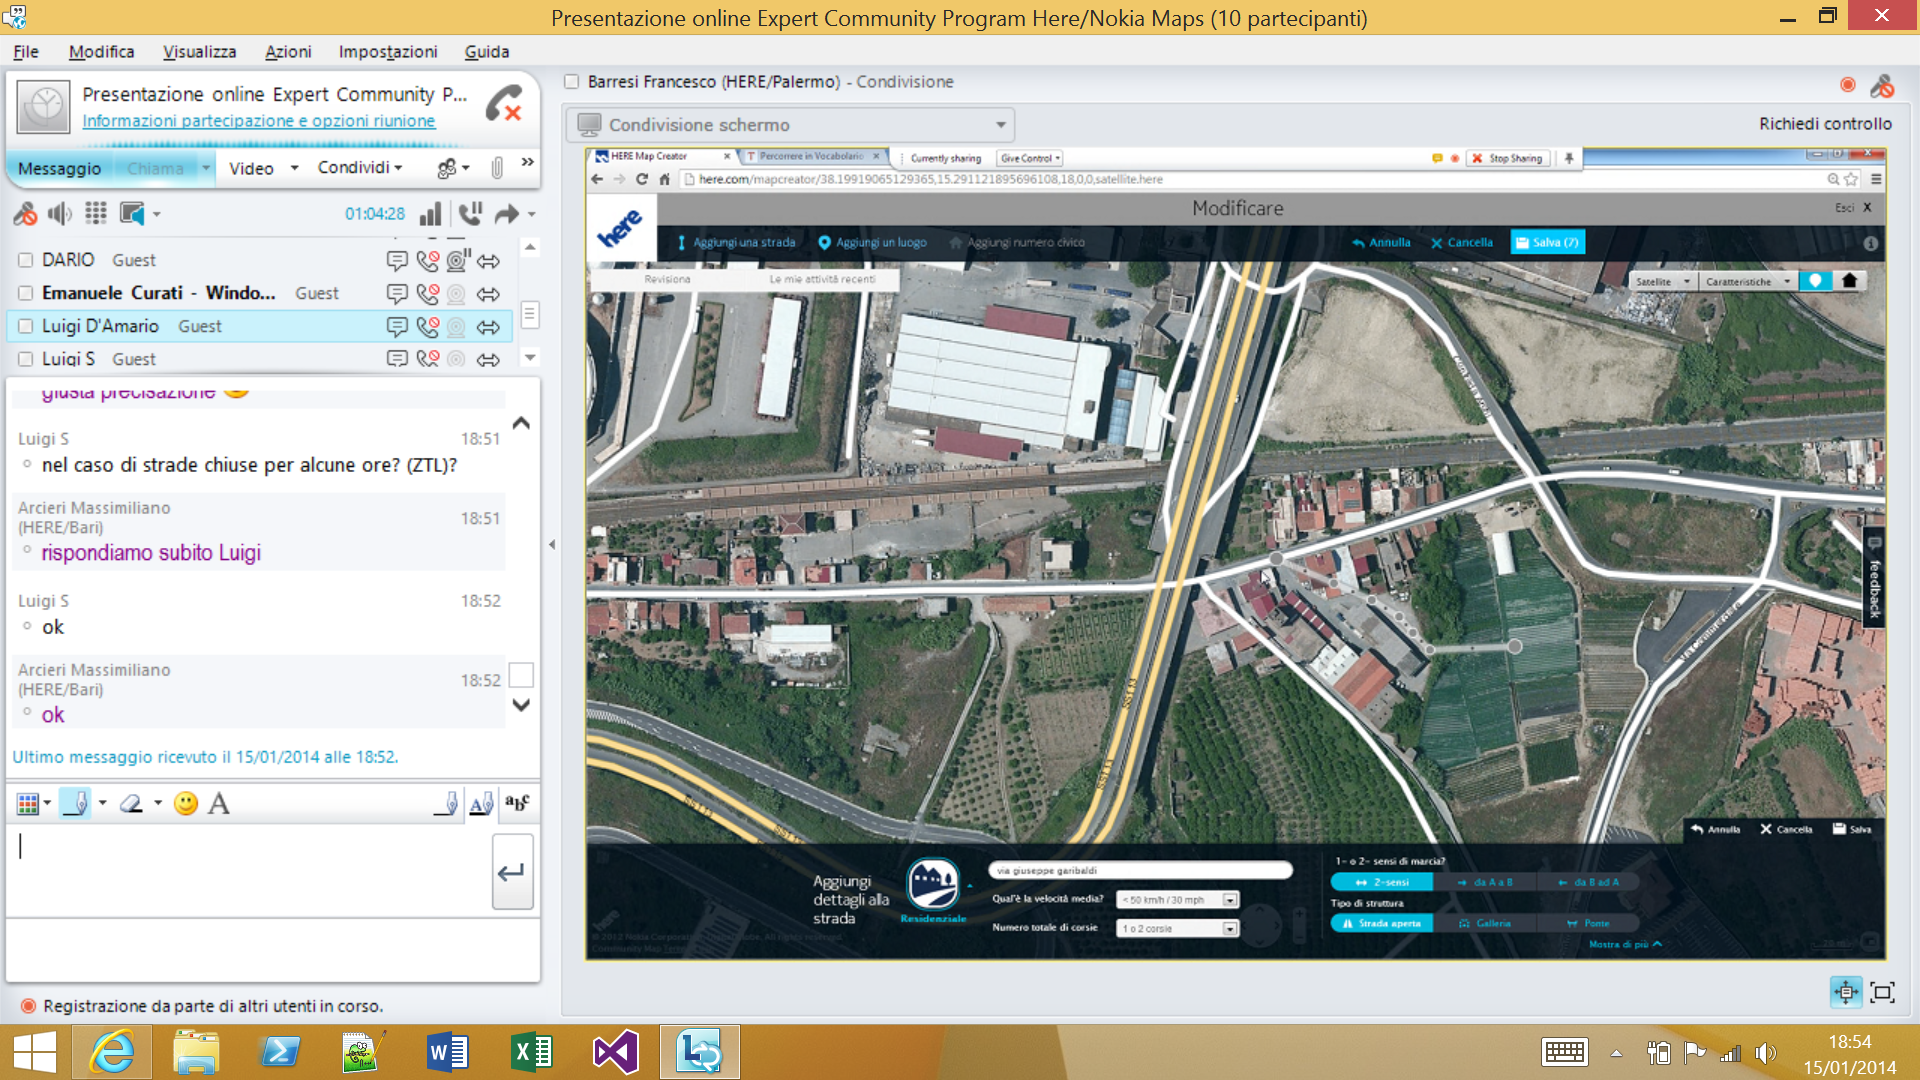Click the abc text input mode
The width and height of the screenshot is (1920, 1080).
tap(517, 802)
